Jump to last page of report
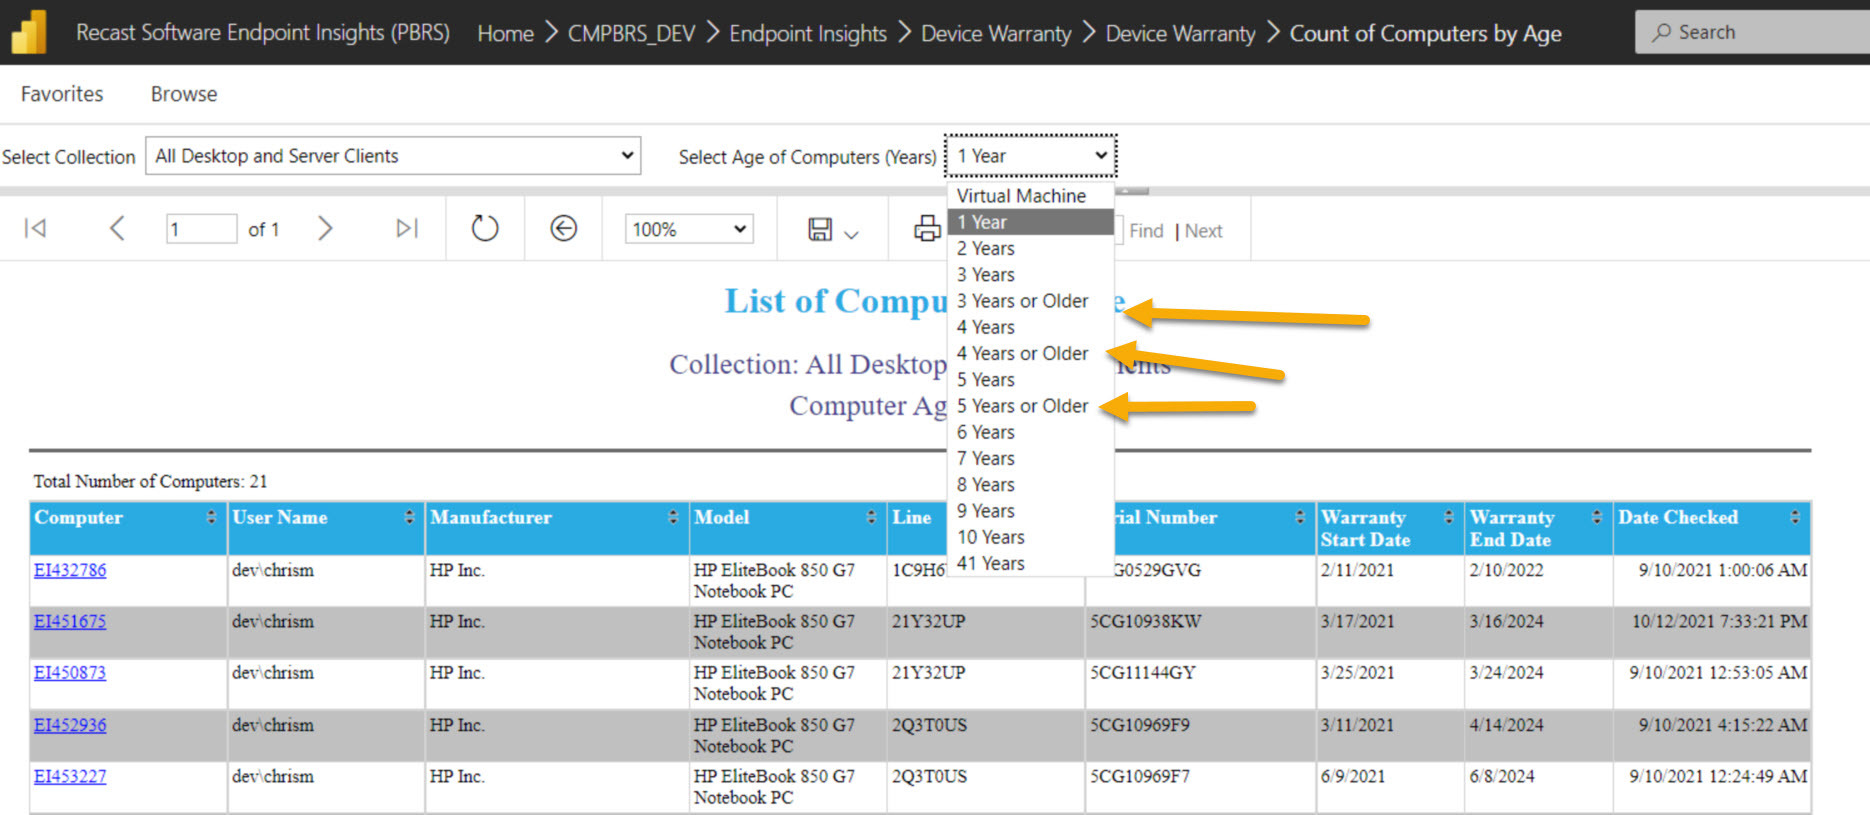 coord(406,229)
